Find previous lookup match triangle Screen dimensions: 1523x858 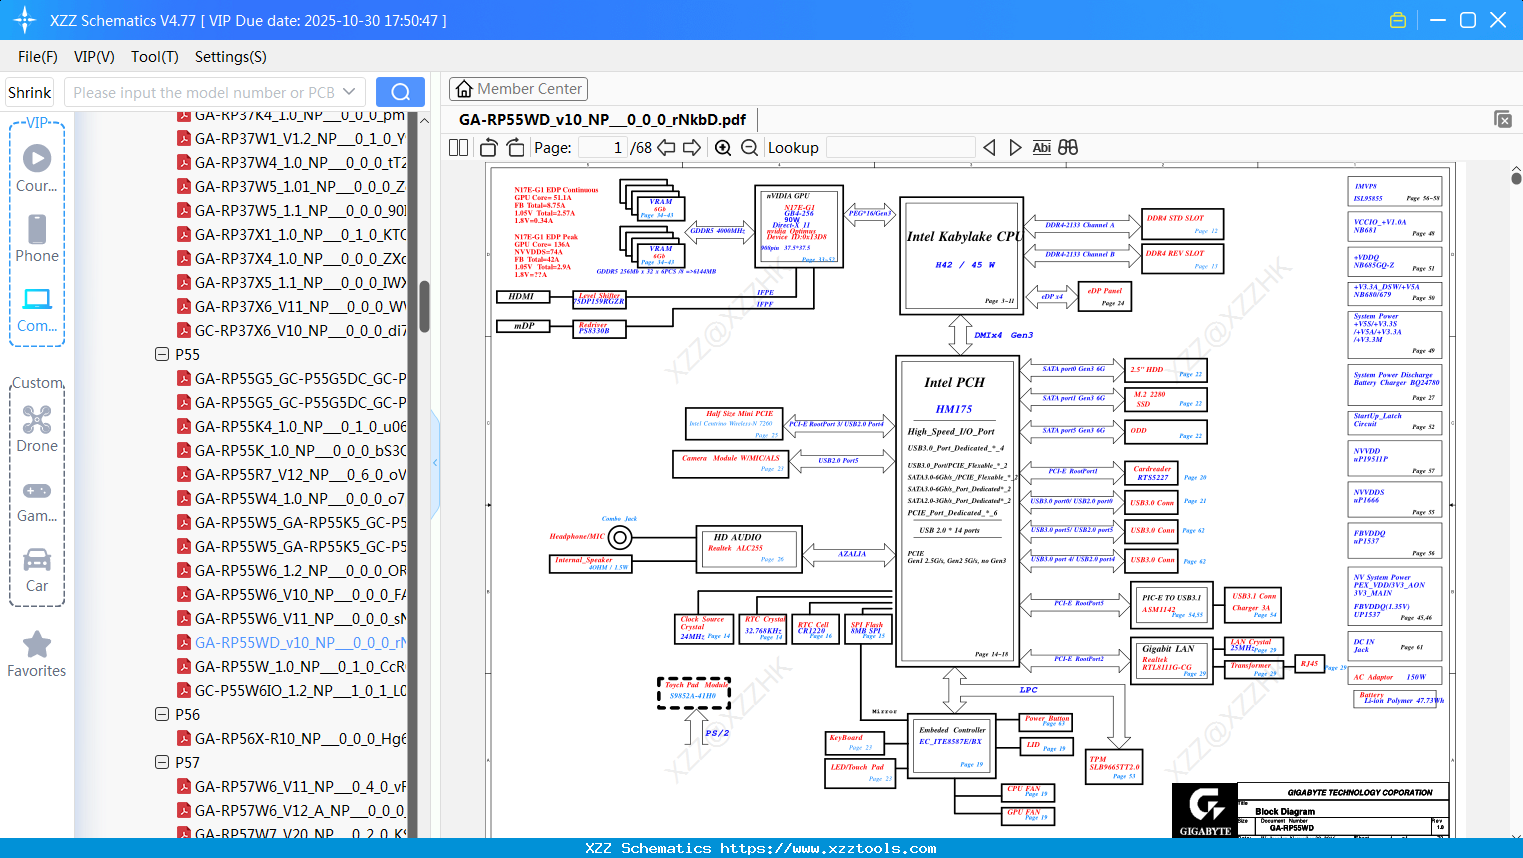[989, 147]
